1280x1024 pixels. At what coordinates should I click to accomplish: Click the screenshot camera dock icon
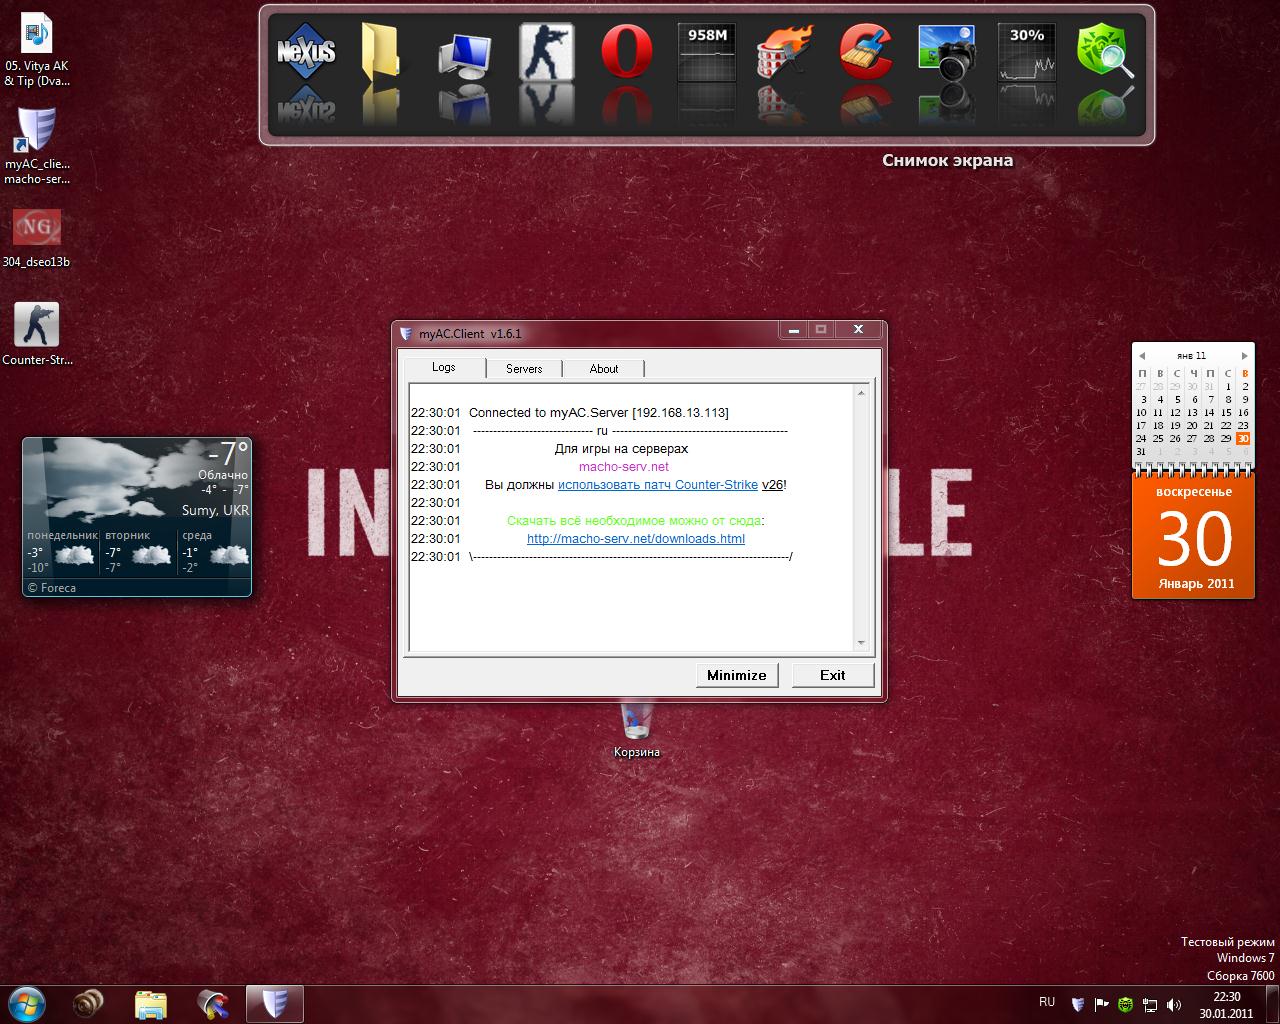[x=946, y=51]
